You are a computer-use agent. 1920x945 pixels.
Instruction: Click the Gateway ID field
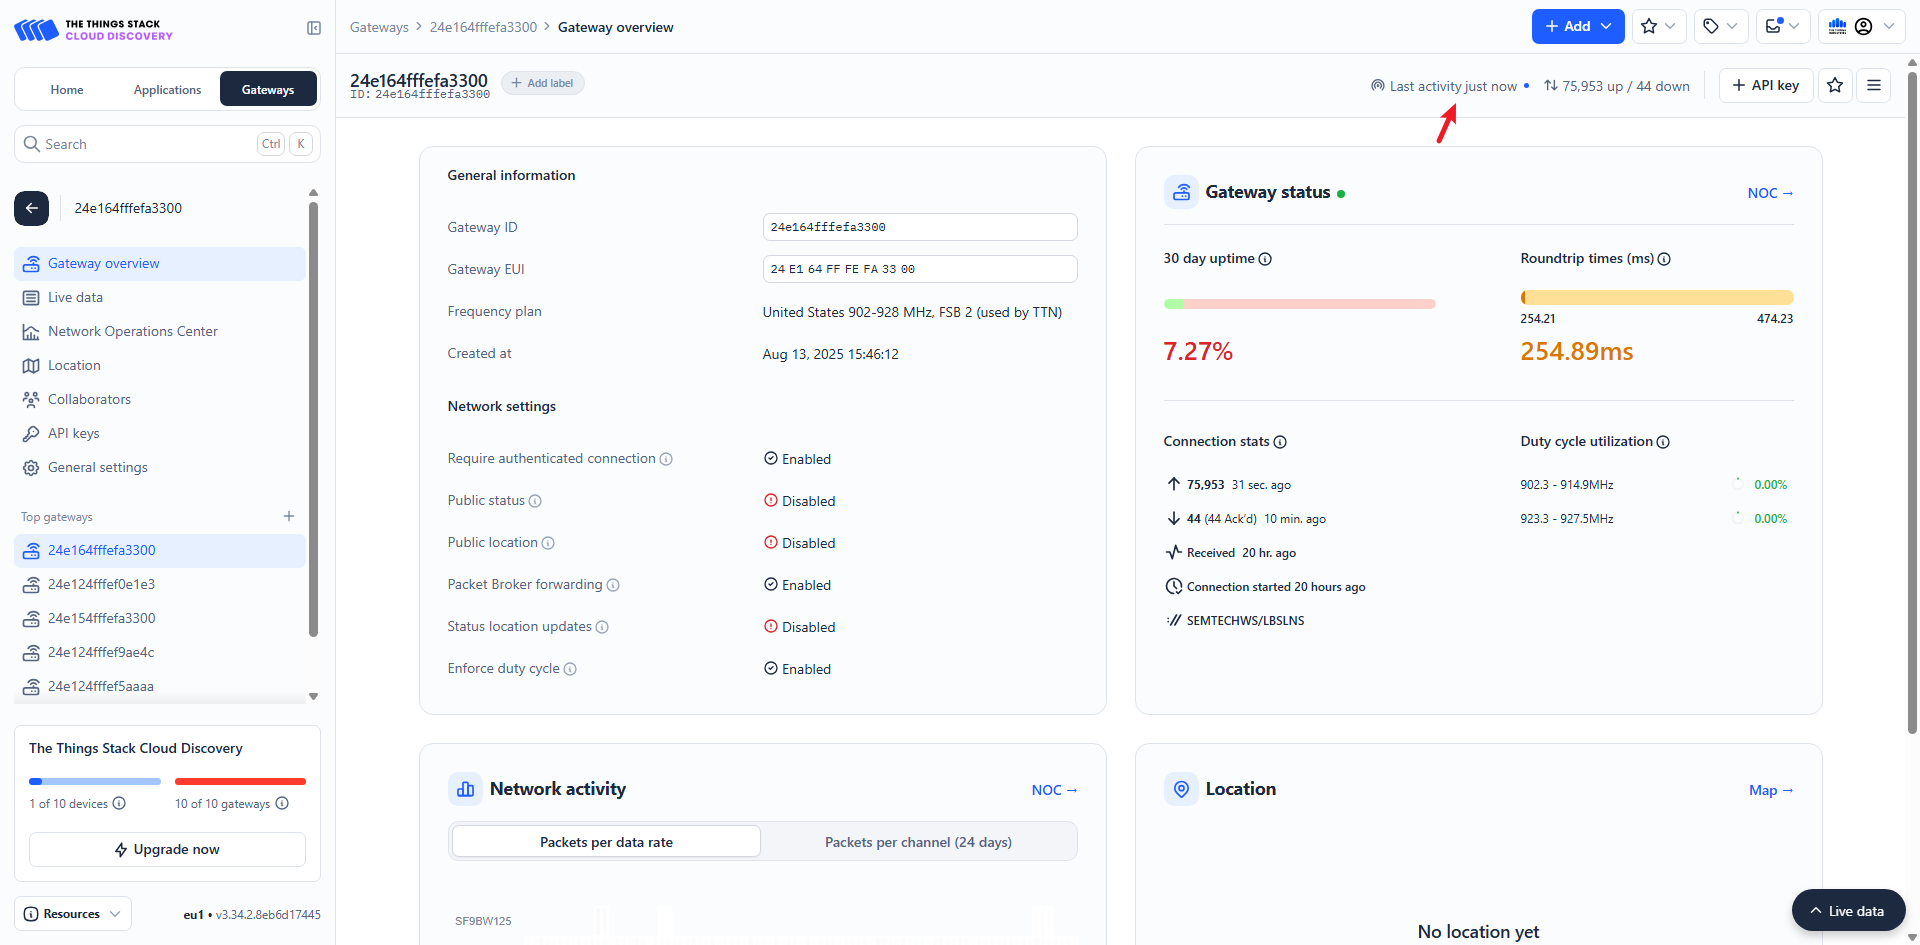(920, 227)
